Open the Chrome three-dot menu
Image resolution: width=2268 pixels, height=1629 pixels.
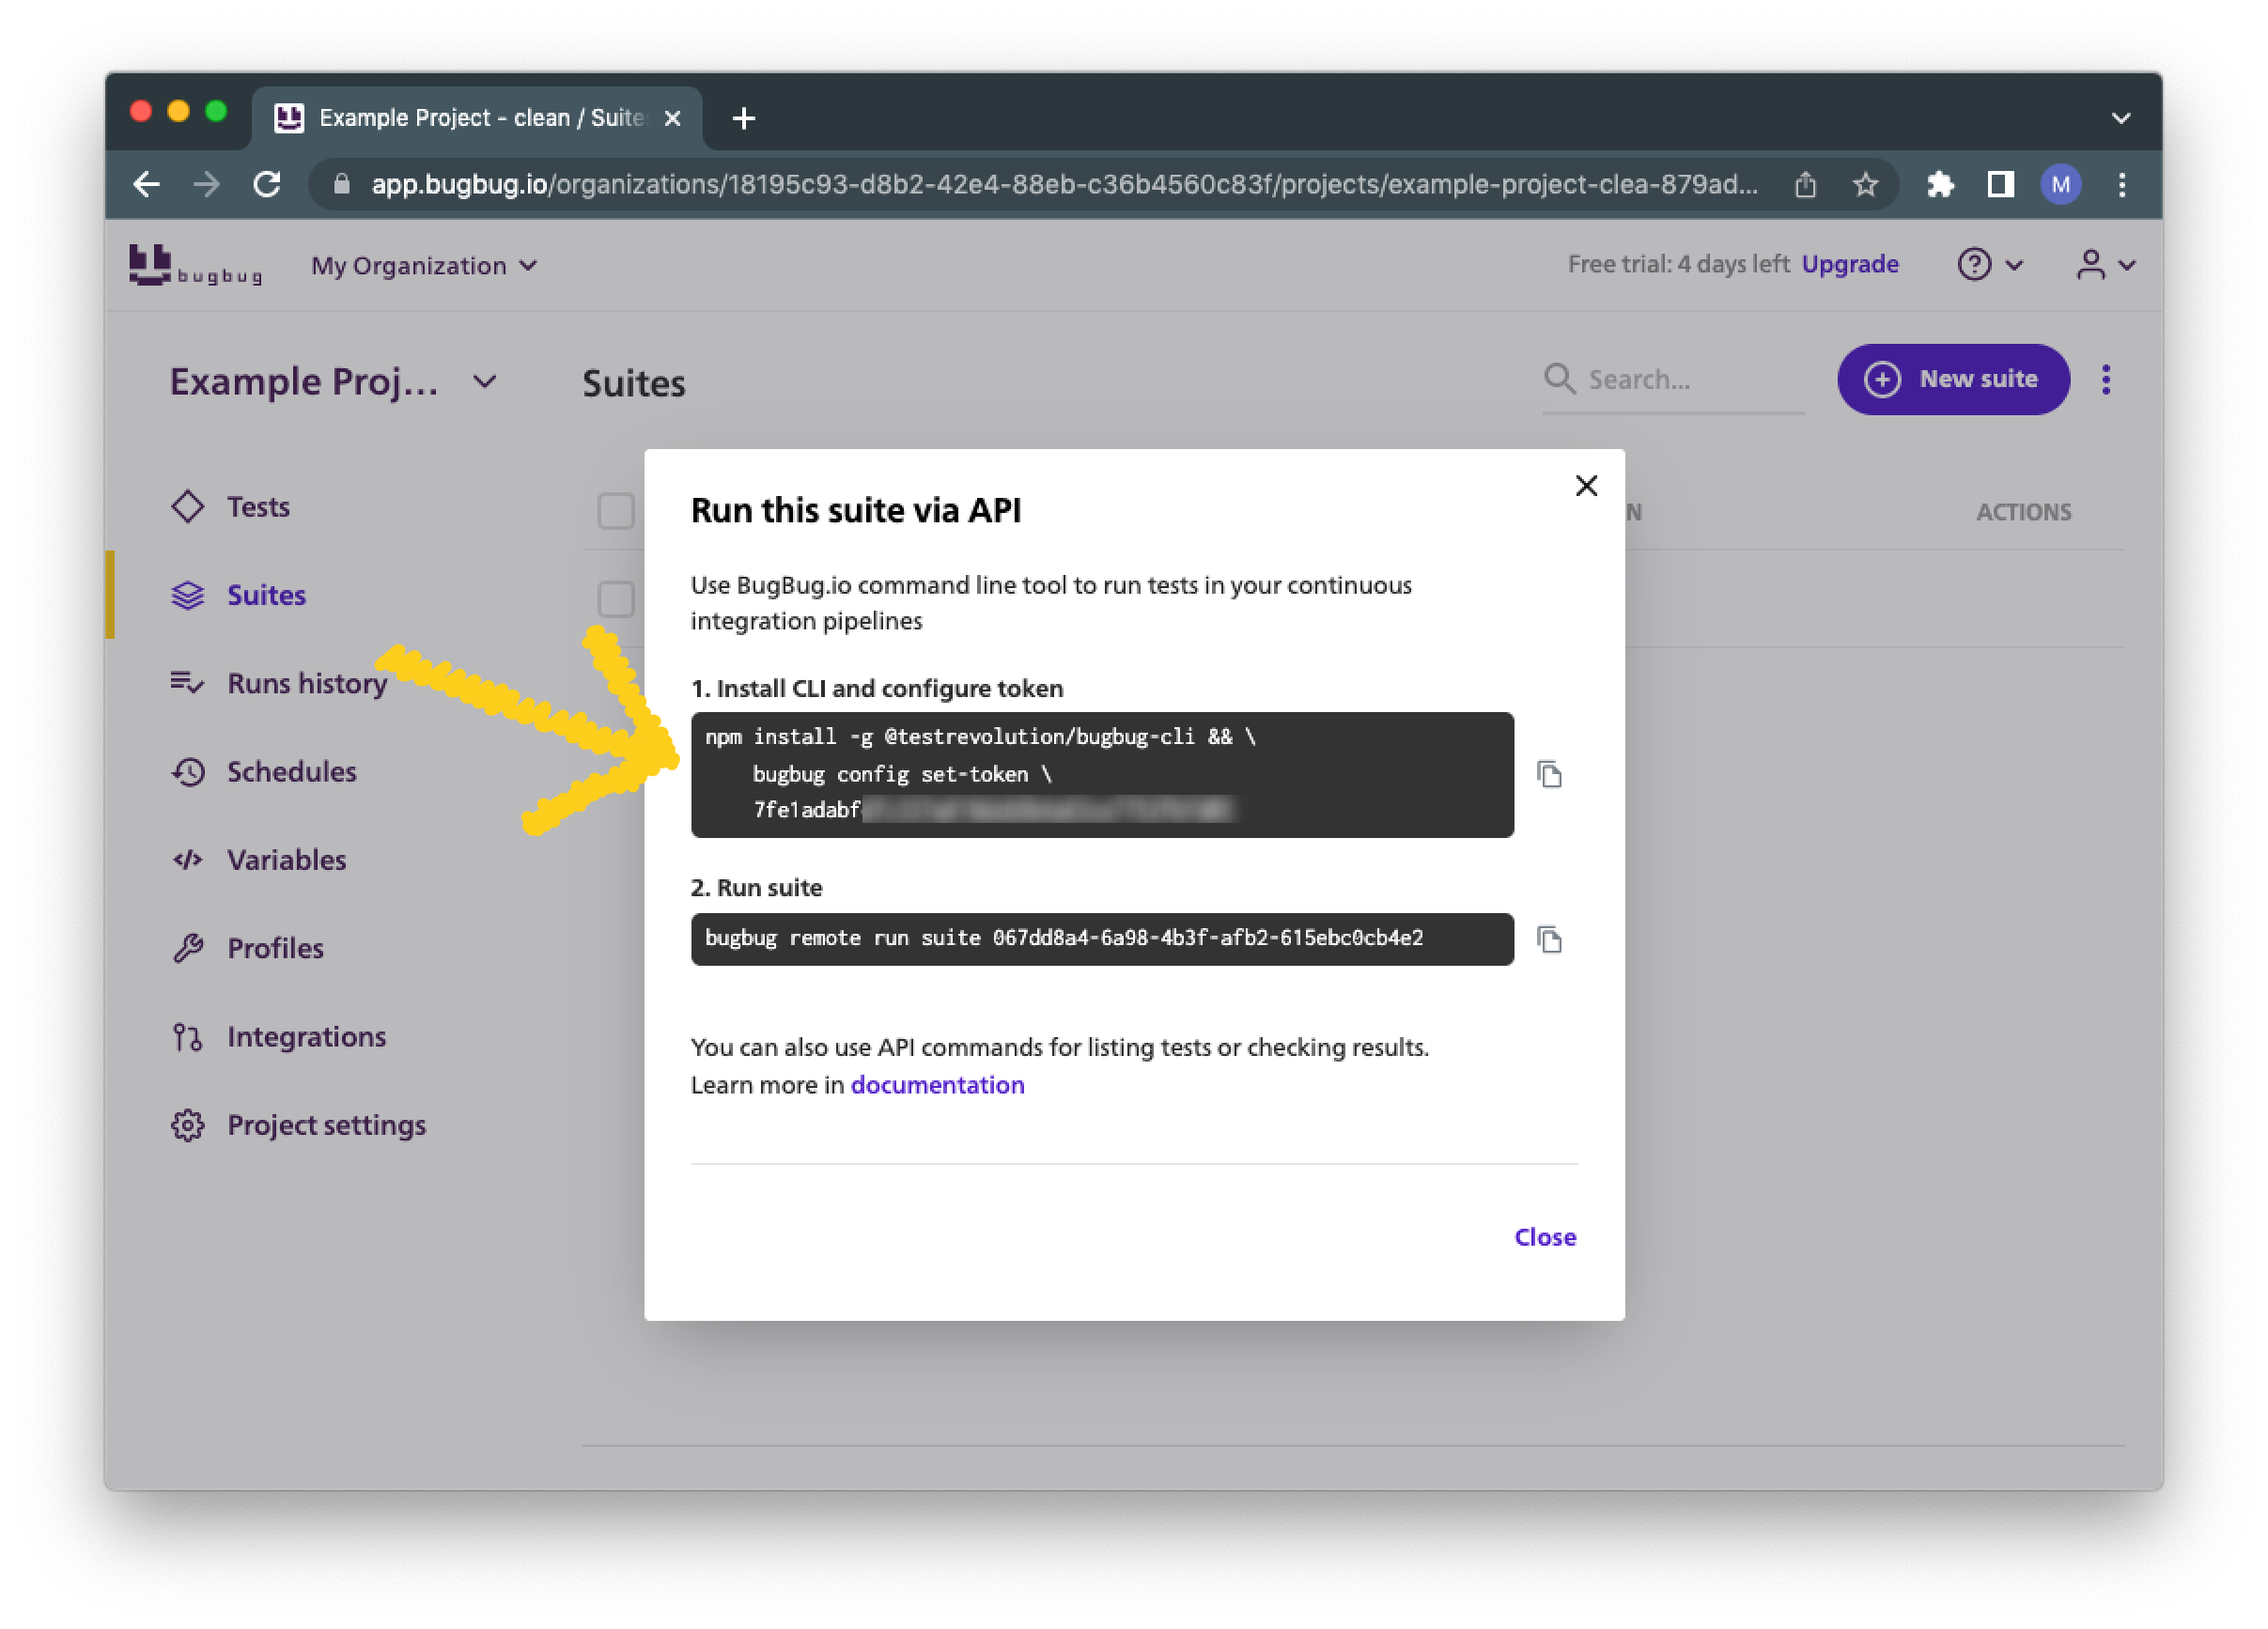(x=2121, y=185)
